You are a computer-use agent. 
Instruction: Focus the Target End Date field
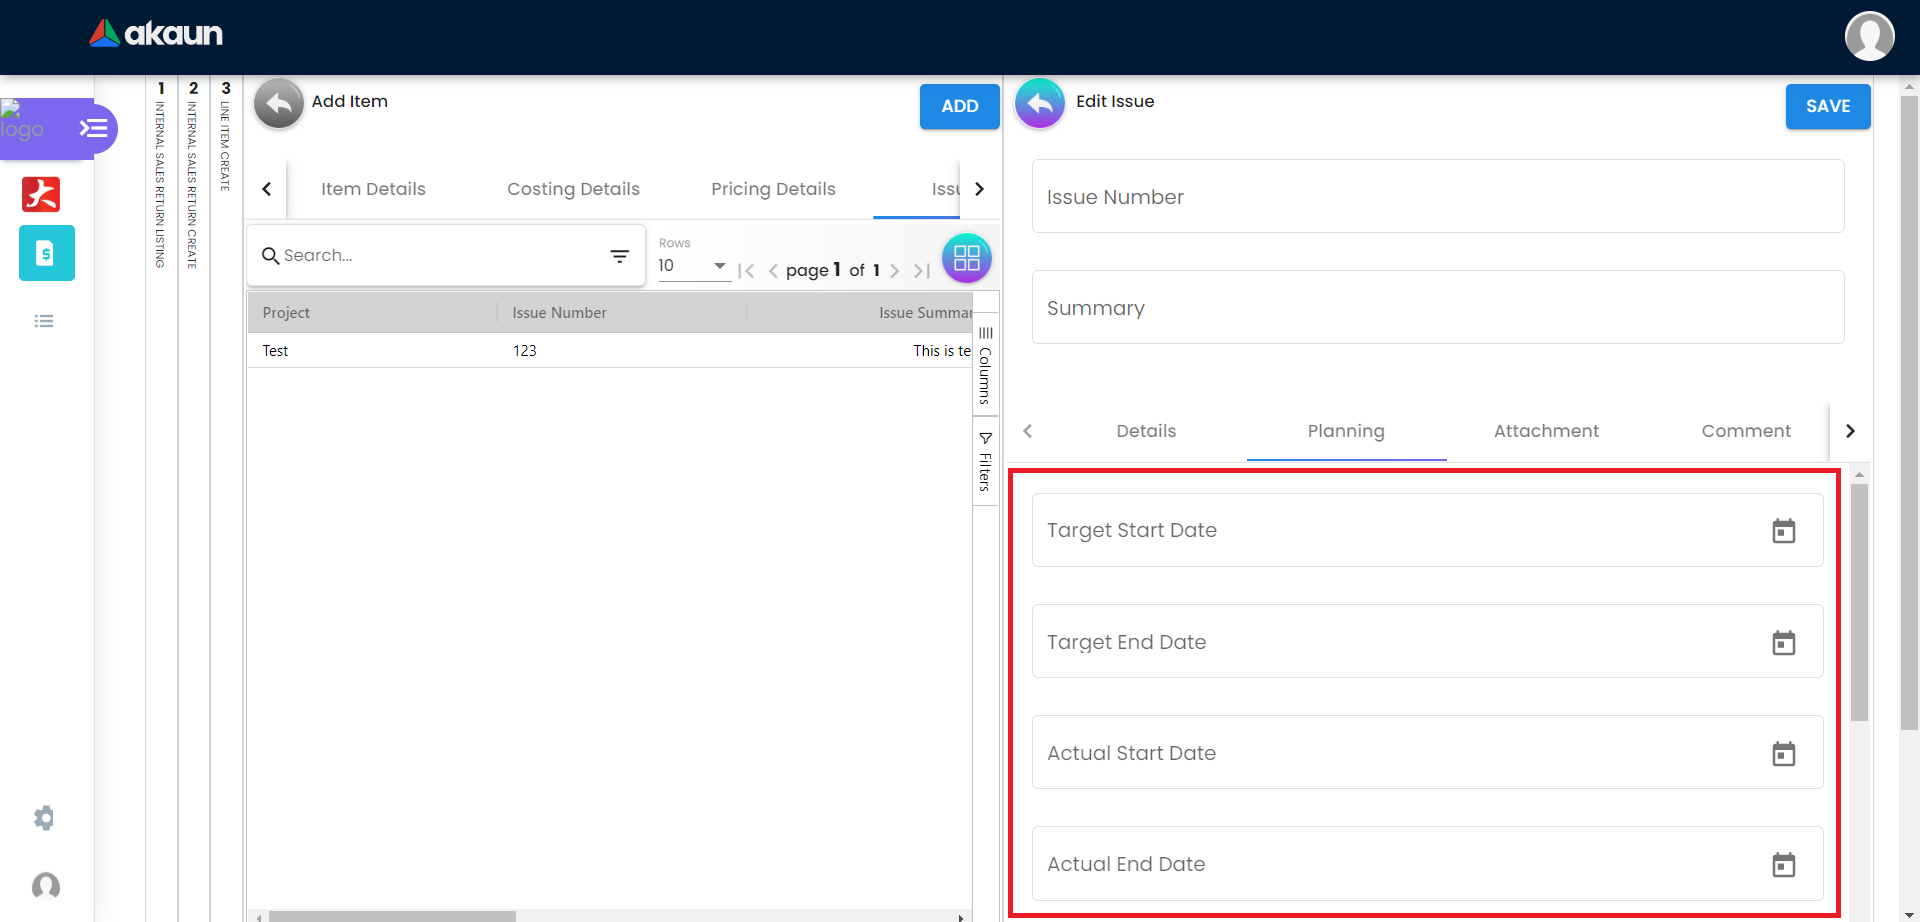pos(1427,641)
